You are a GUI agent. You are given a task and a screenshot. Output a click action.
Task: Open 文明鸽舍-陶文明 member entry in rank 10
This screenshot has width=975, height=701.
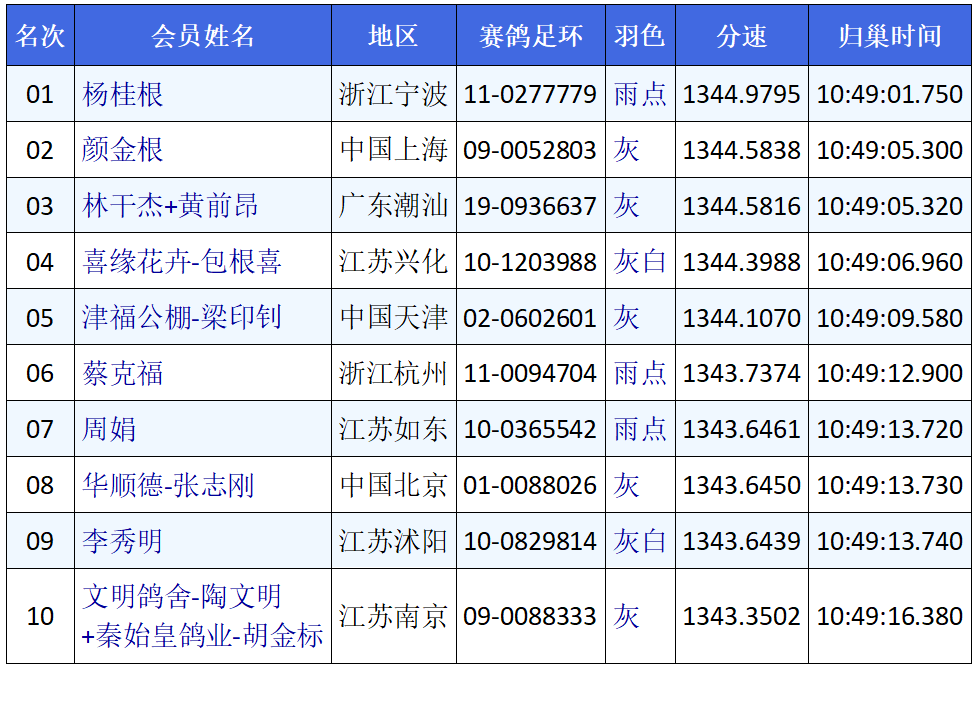182,597
